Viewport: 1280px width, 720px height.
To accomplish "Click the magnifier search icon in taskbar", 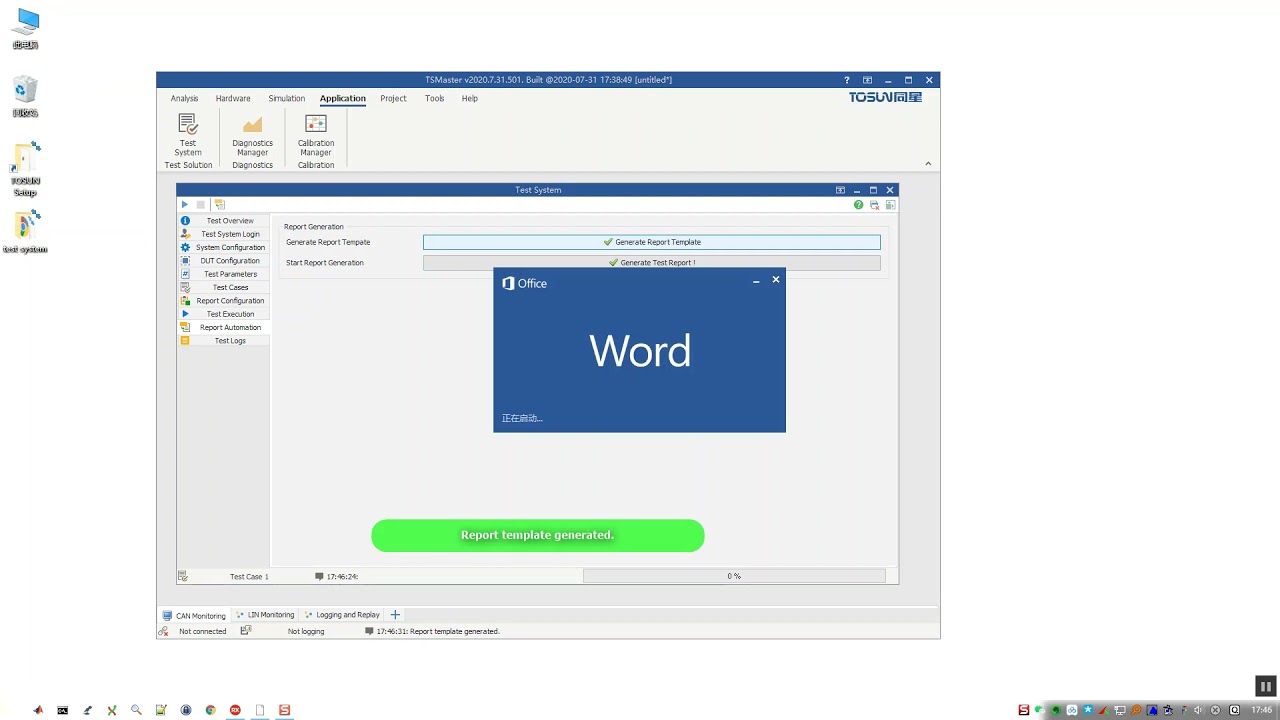I will point(136,710).
